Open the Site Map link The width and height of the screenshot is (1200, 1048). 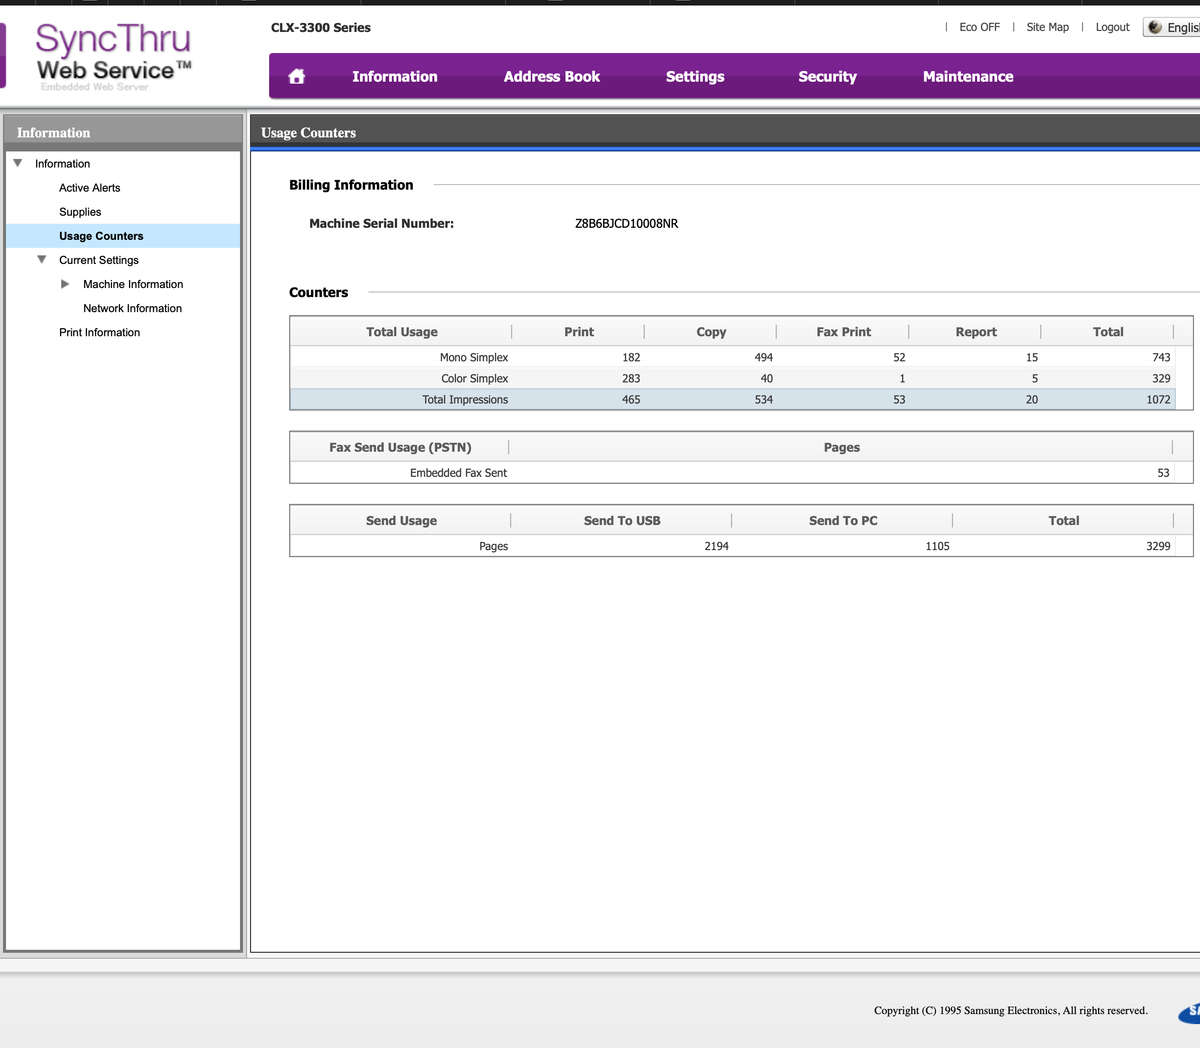tap(1047, 27)
